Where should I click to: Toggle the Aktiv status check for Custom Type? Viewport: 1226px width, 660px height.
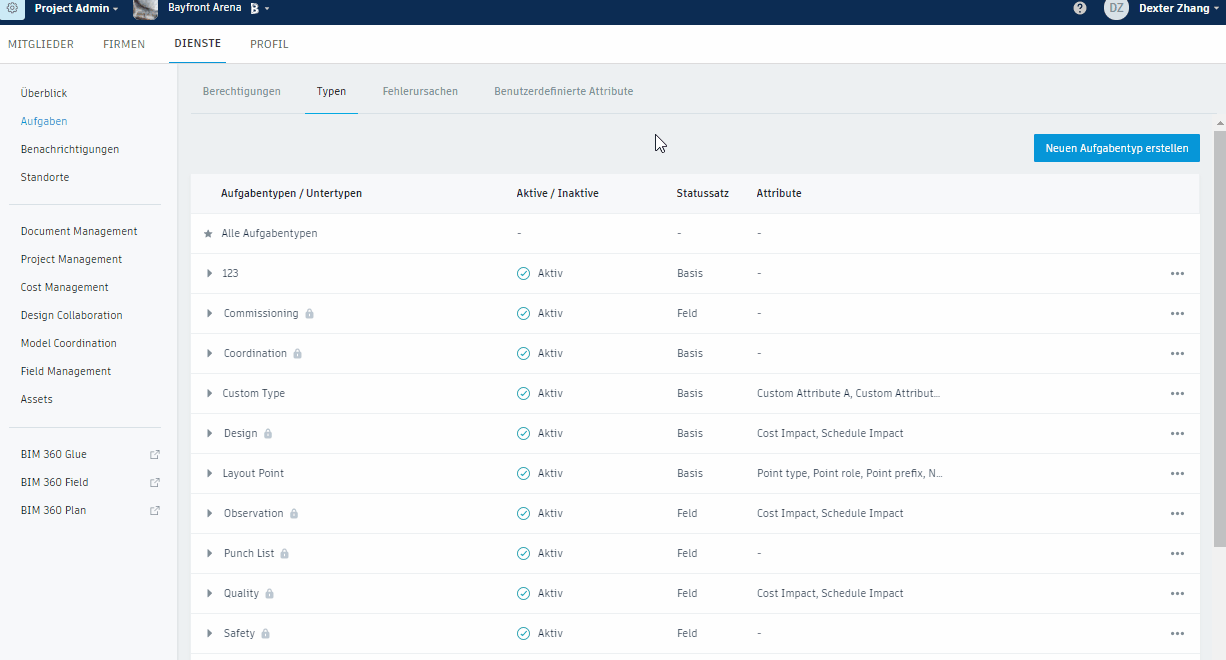(x=523, y=393)
